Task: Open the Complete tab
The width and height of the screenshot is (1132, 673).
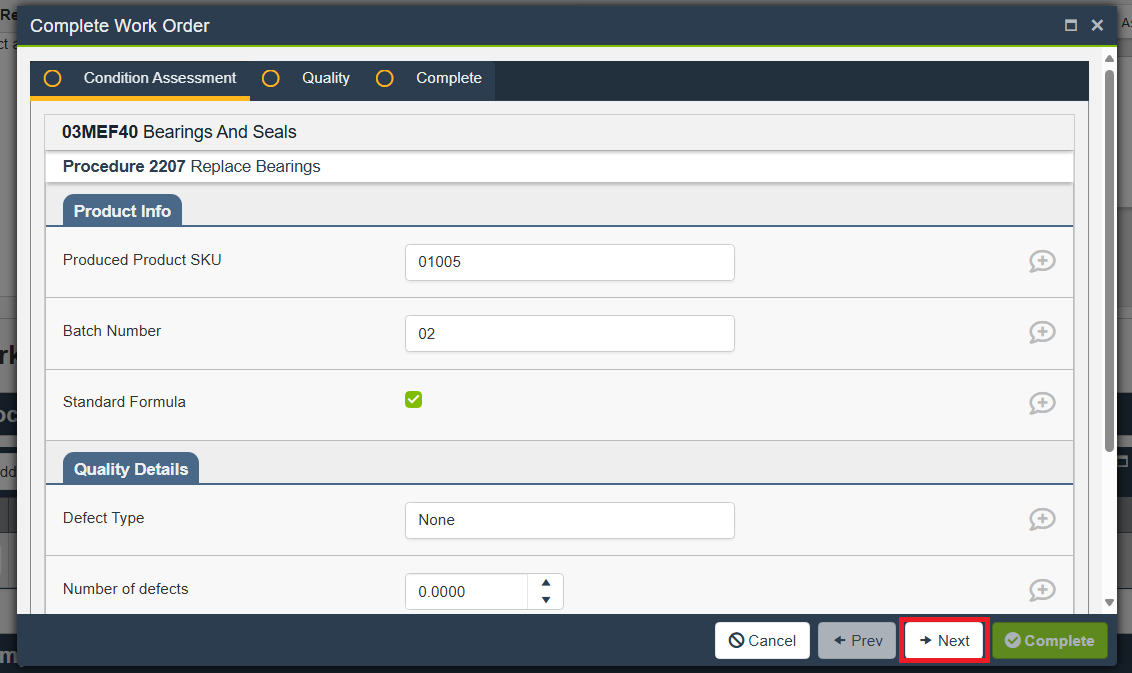Action: (x=448, y=78)
